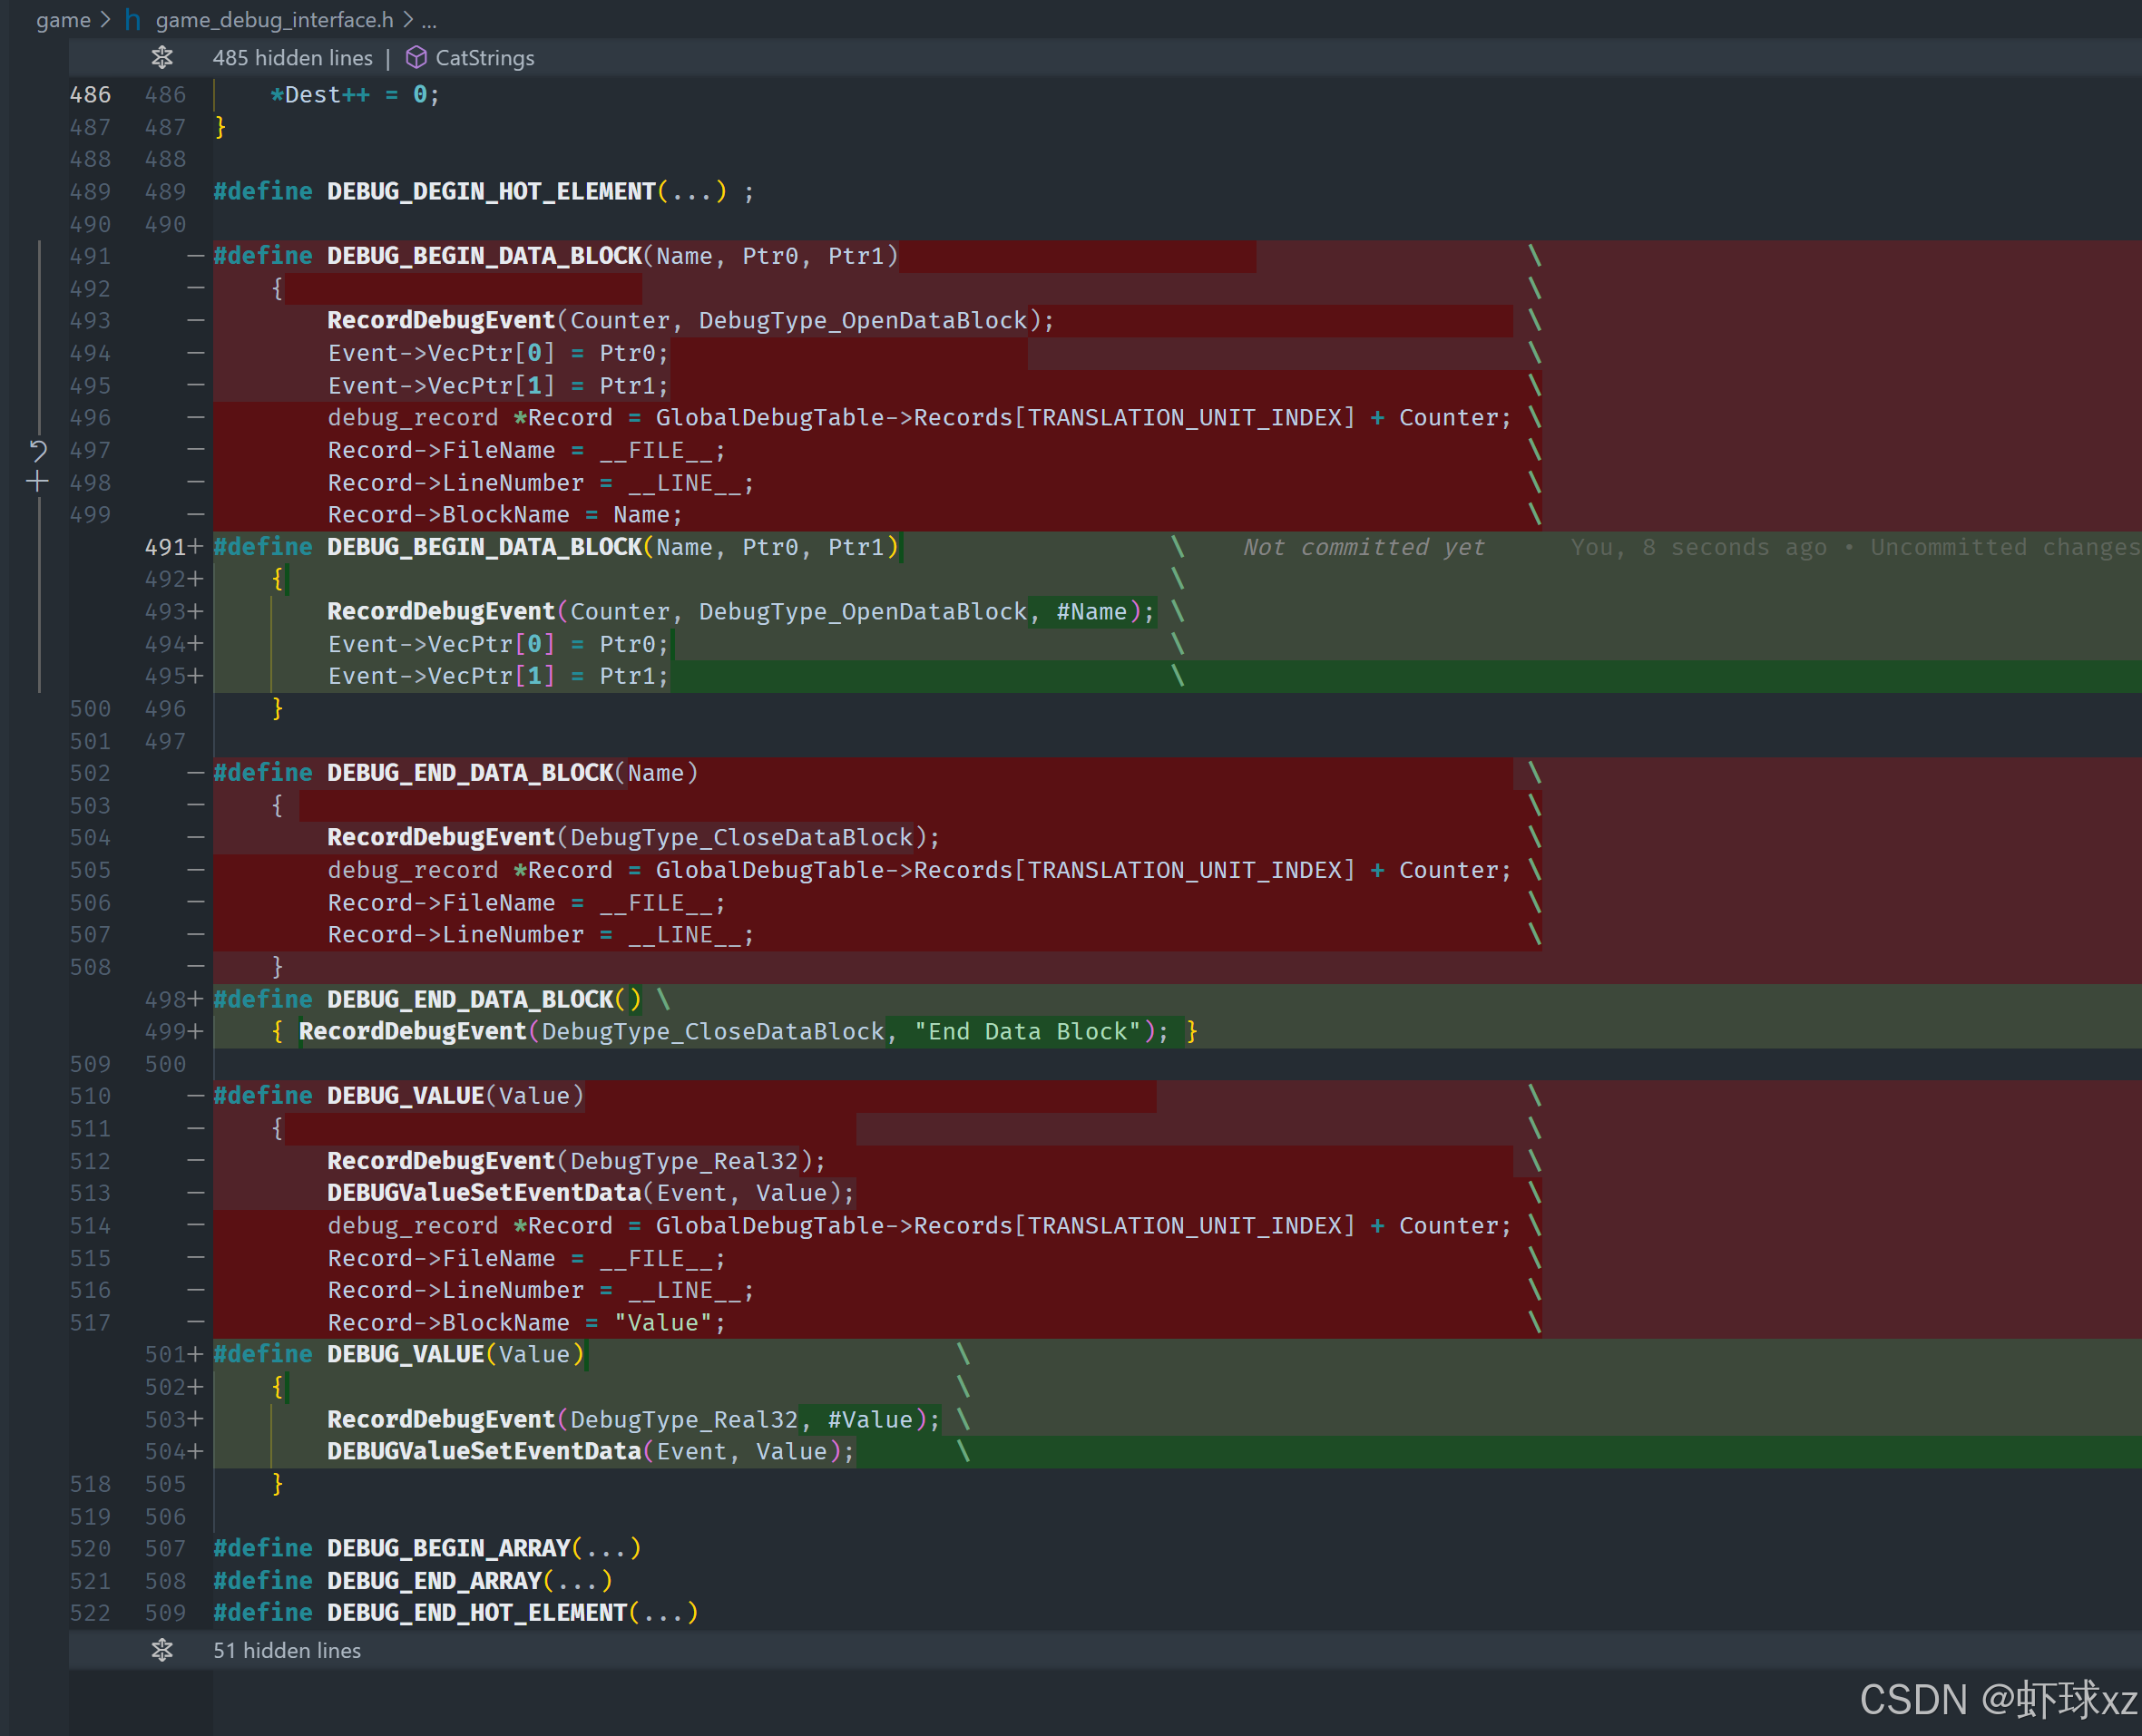Open the game_debug_interface.h breadcrumb item

pyautogui.click(x=274, y=19)
